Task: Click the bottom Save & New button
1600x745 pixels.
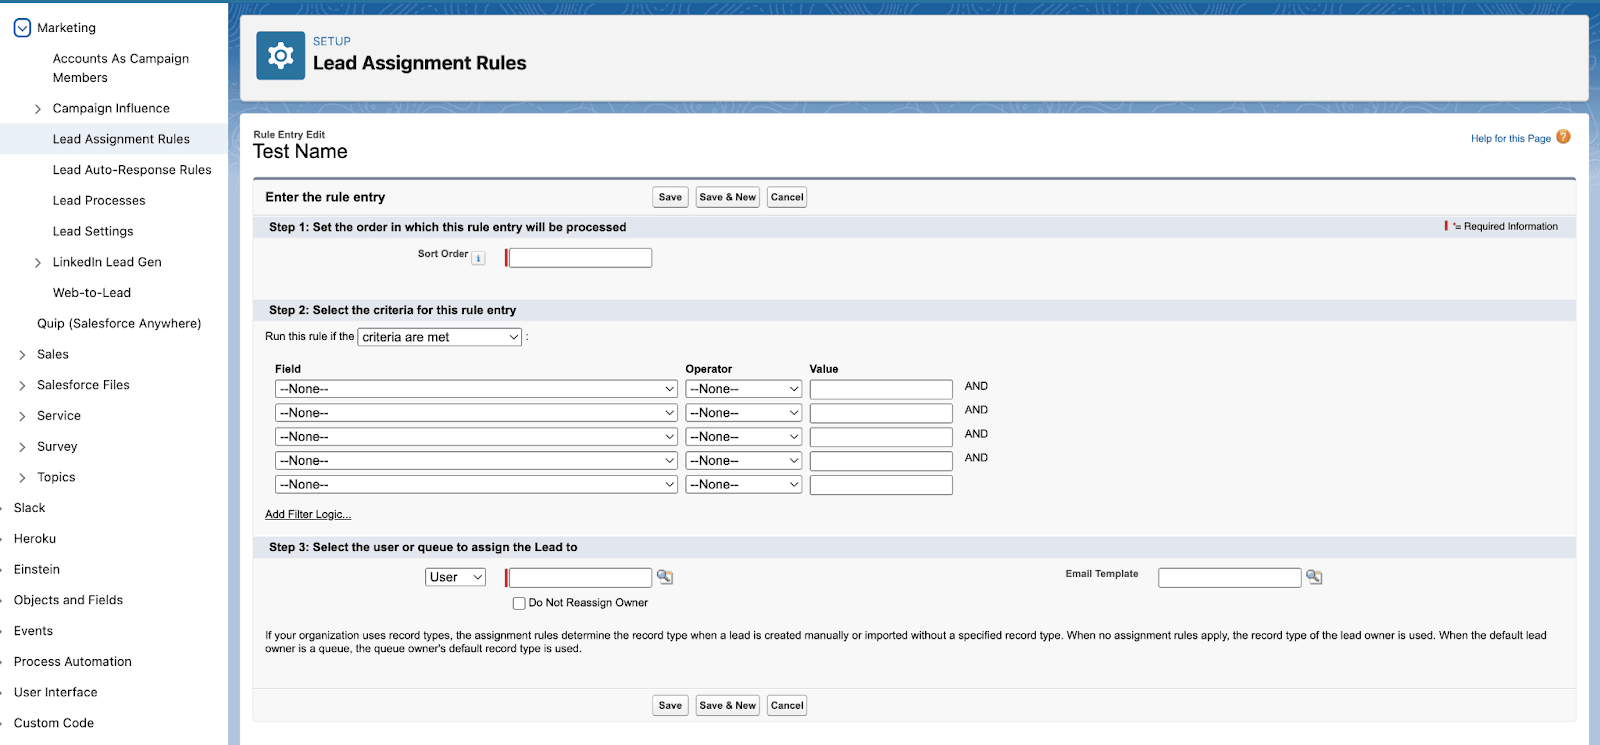Action: pyautogui.click(x=728, y=705)
